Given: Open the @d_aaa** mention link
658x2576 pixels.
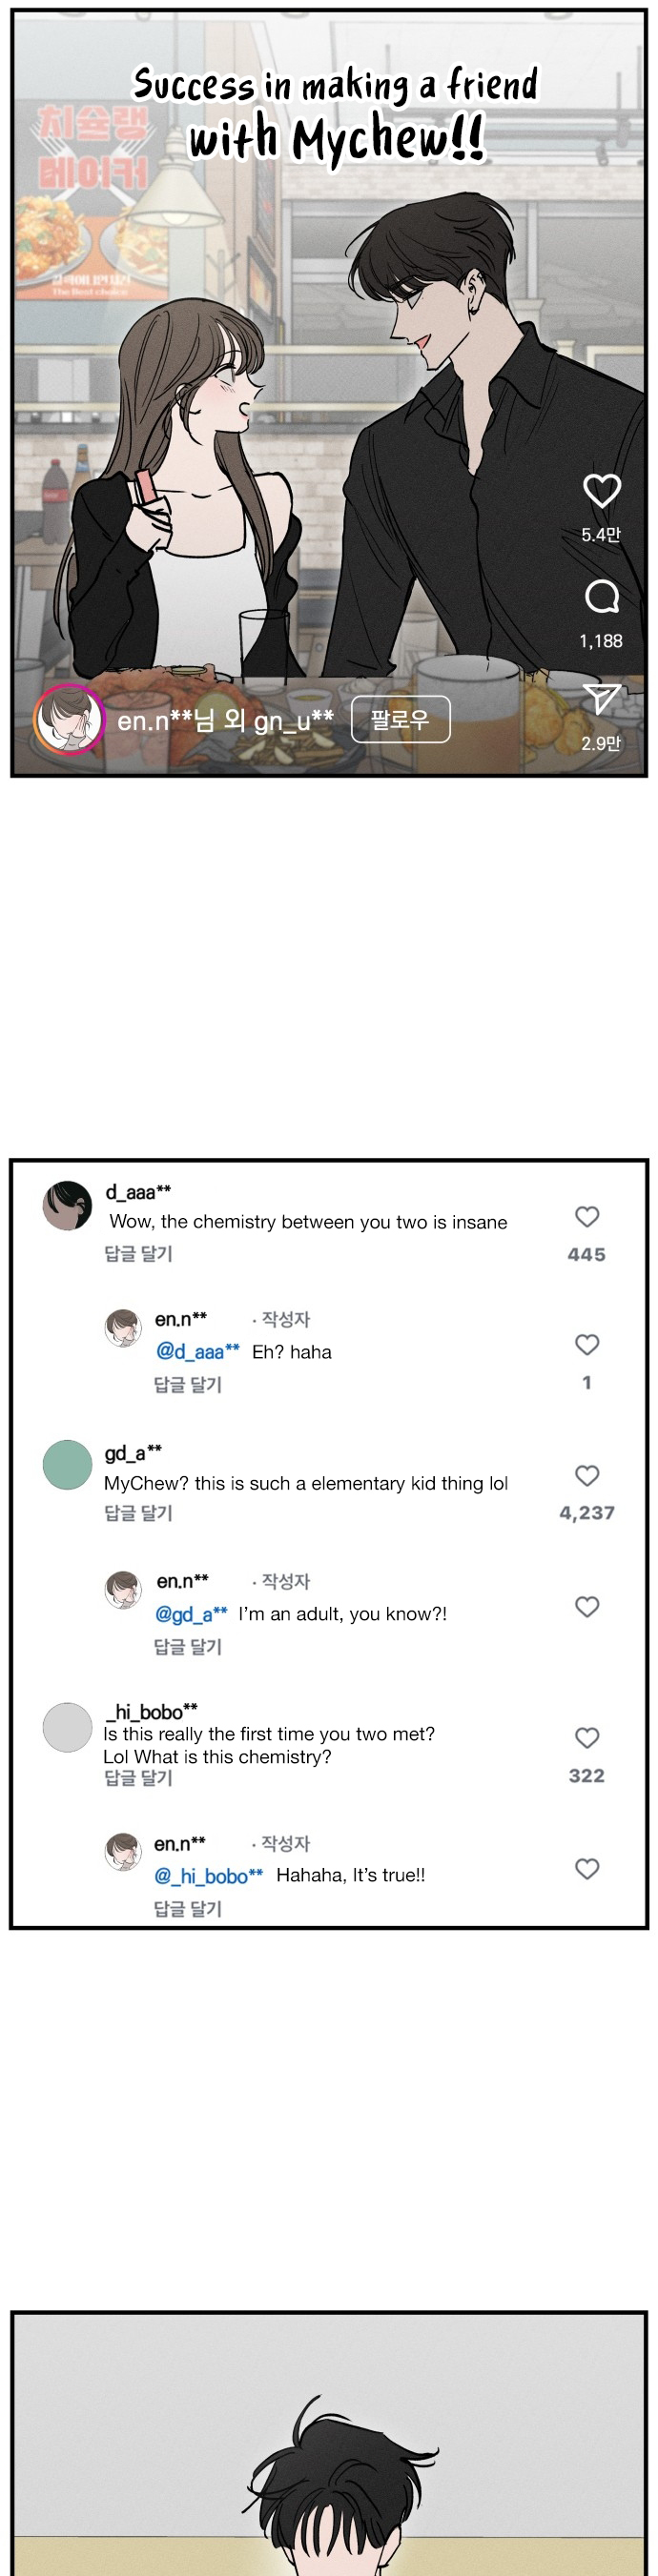Looking at the screenshot, I should click(197, 1352).
